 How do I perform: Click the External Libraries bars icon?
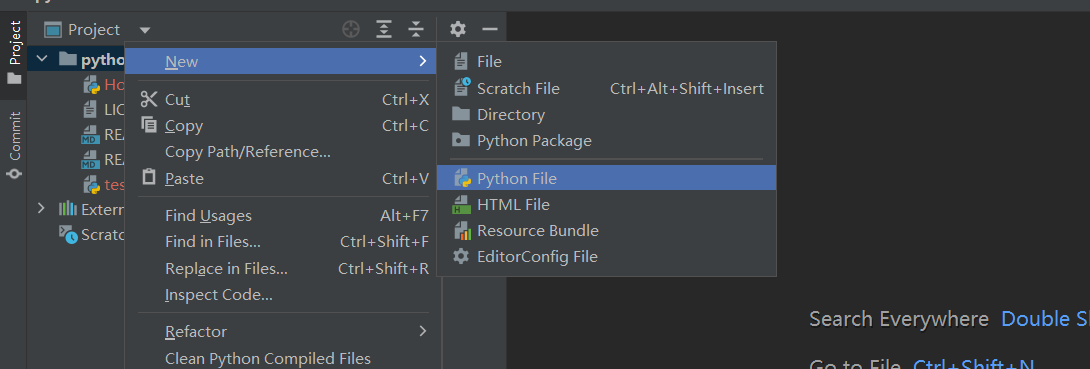[67, 208]
